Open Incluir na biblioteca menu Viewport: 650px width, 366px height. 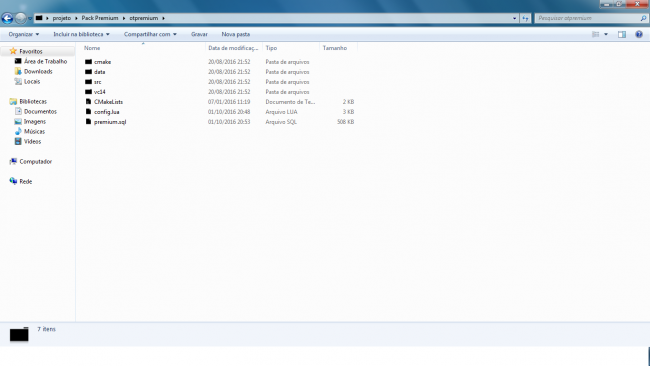(x=81, y=34)
